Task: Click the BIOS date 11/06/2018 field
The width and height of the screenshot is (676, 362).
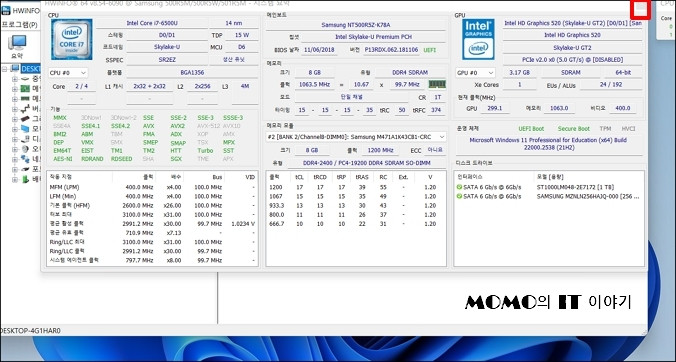Action: [319, 50]
